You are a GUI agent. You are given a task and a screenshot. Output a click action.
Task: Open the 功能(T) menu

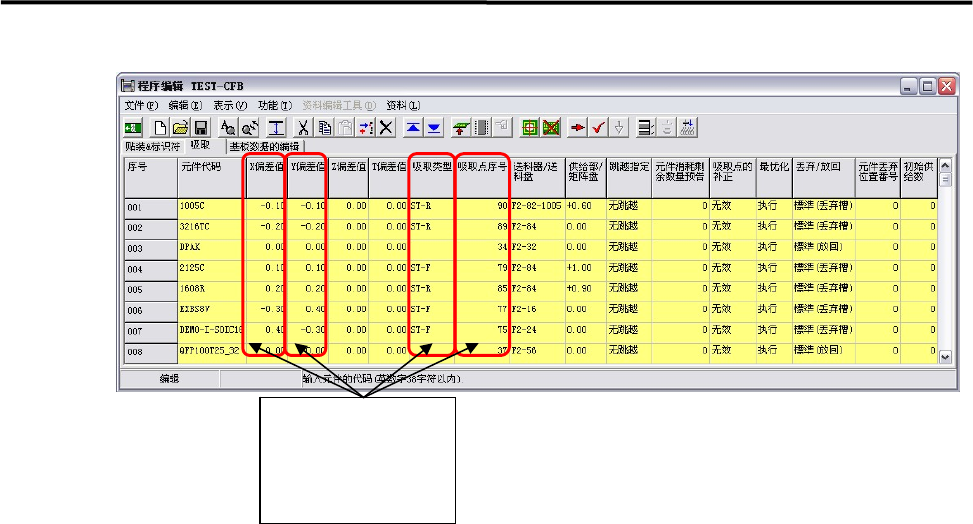[275, 105]
